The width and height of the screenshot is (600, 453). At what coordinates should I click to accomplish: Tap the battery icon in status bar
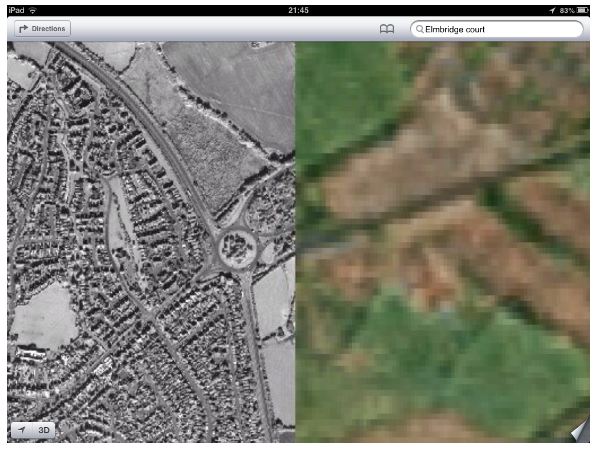click(x=585, y=9)
